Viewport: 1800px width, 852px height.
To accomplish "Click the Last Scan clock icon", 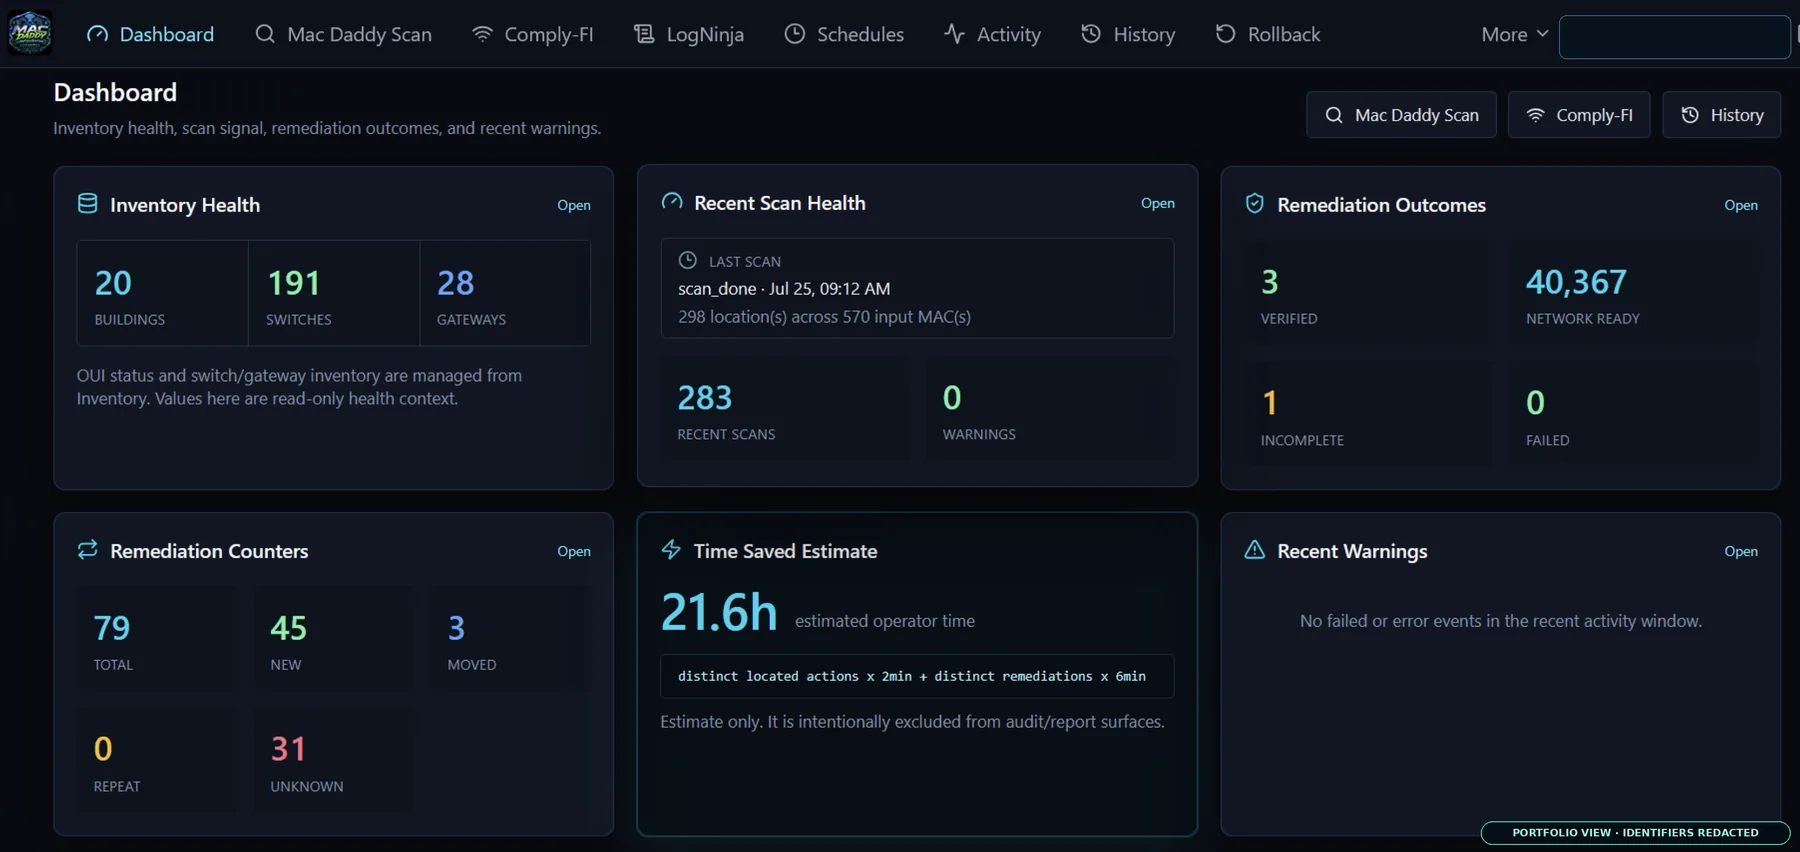I will pos(688,260).
